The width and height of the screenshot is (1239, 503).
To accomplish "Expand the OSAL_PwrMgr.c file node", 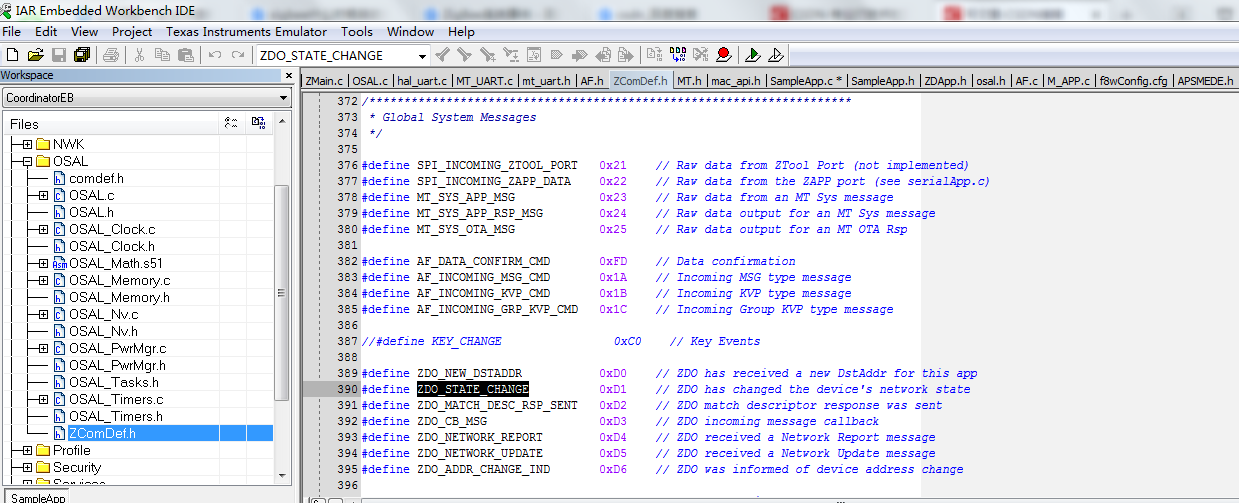I will pos(44,348).
